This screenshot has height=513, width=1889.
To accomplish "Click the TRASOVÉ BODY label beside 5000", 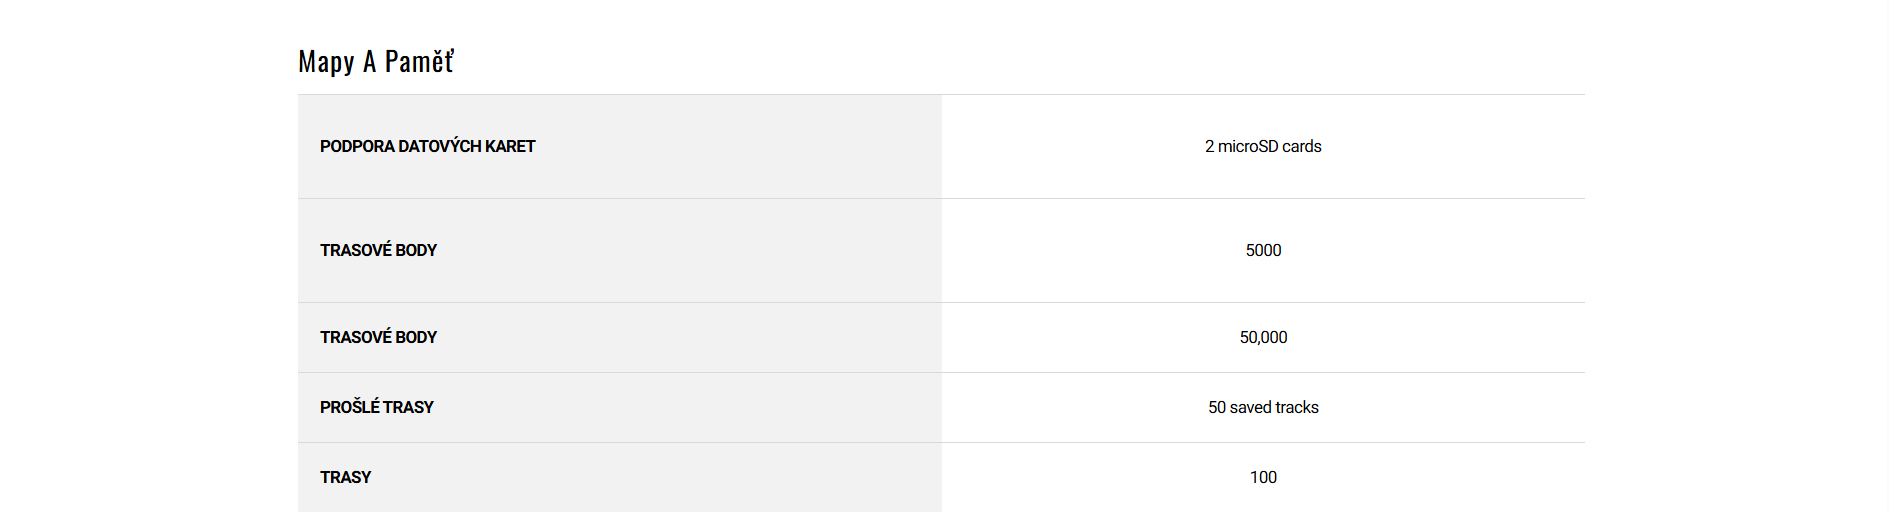I will pos(378,251).
